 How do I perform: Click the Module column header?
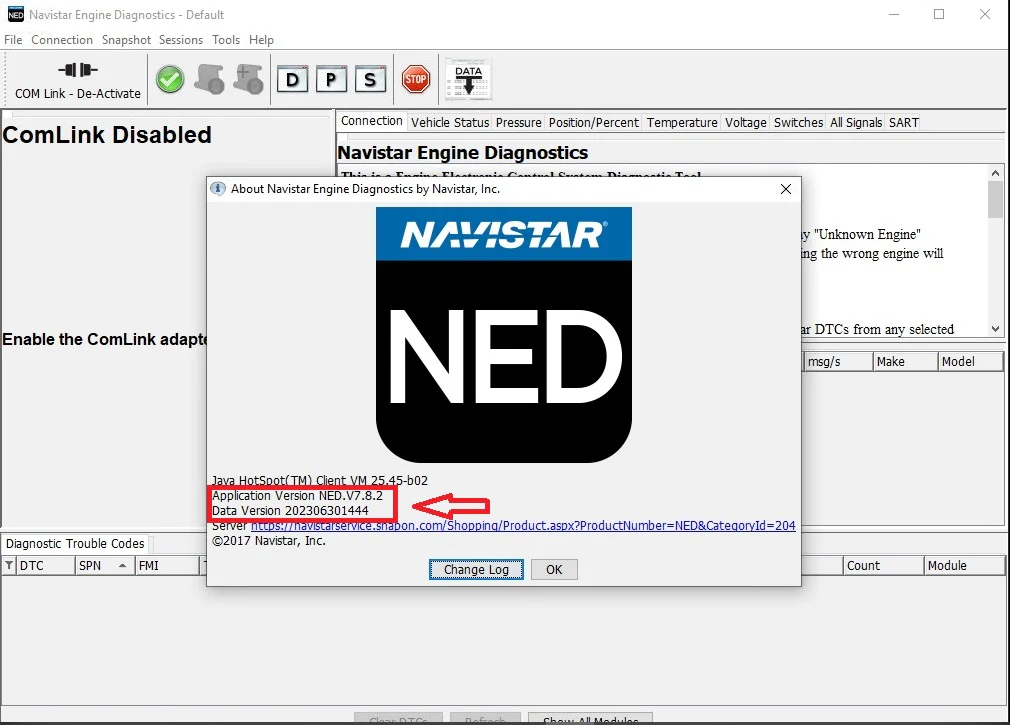(964, 565)
